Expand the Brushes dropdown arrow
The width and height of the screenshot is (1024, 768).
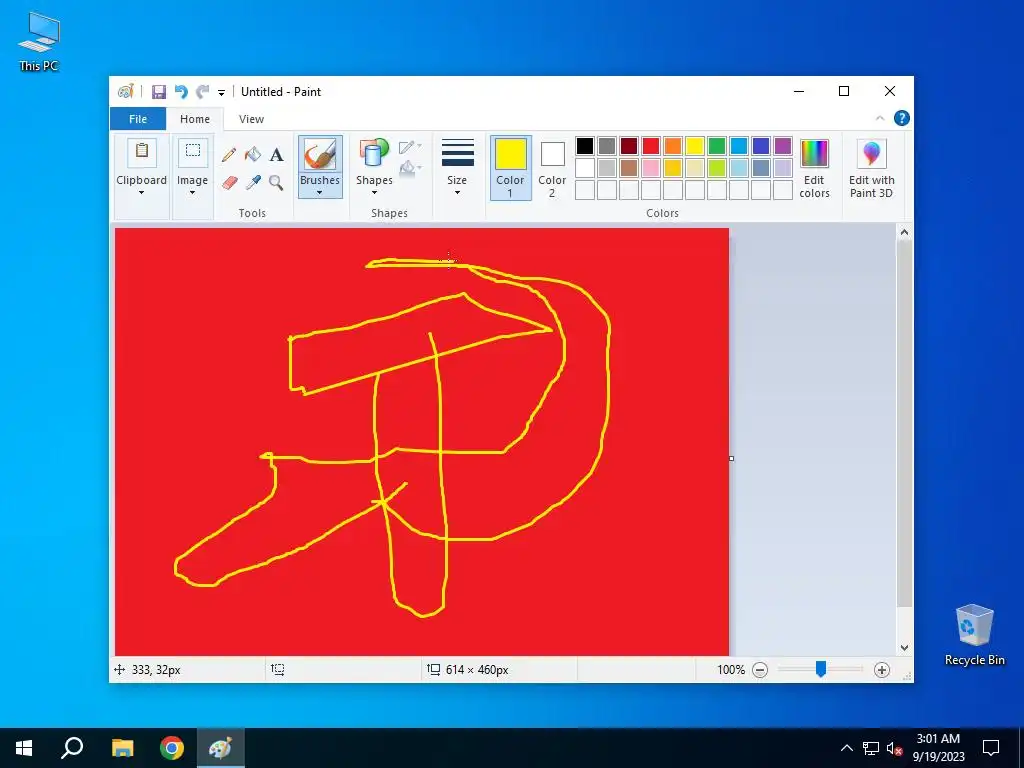(x=320, y=193)
